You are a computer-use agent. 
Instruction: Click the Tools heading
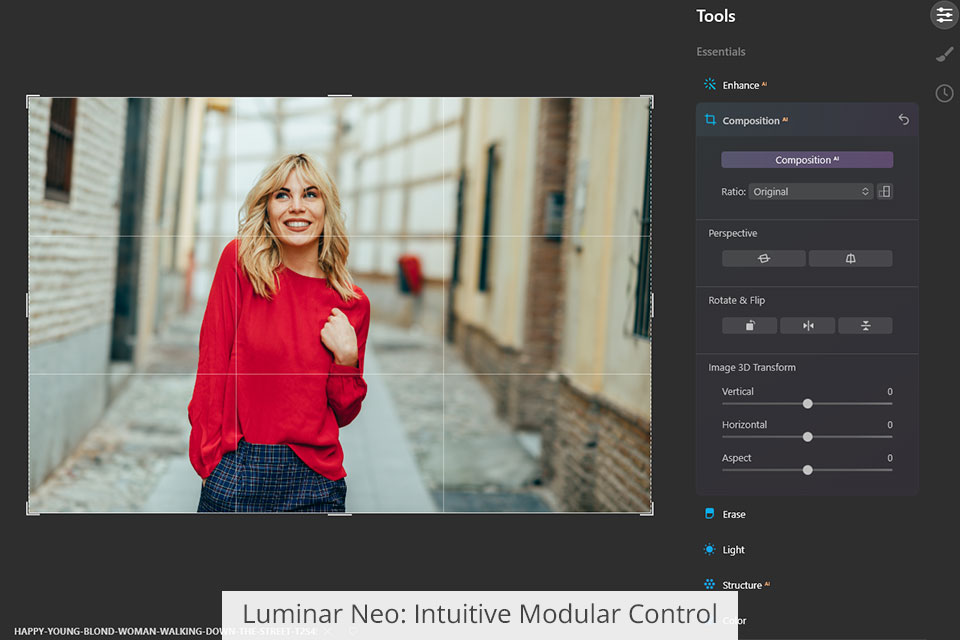click(x=716, y=16)
